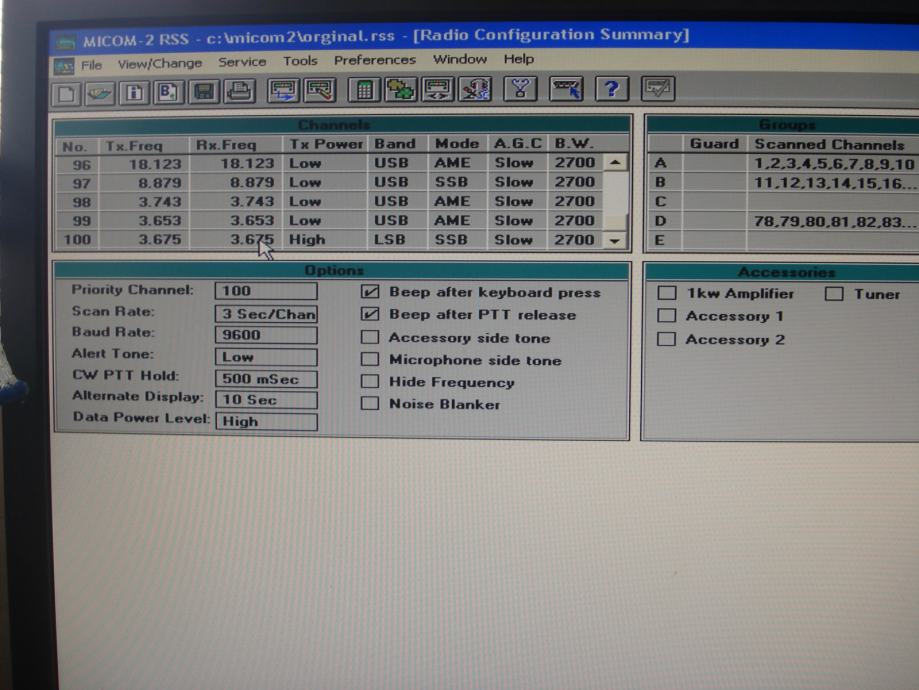
Task: Click the headset service toolbar icon
Action: click(475, 89)
